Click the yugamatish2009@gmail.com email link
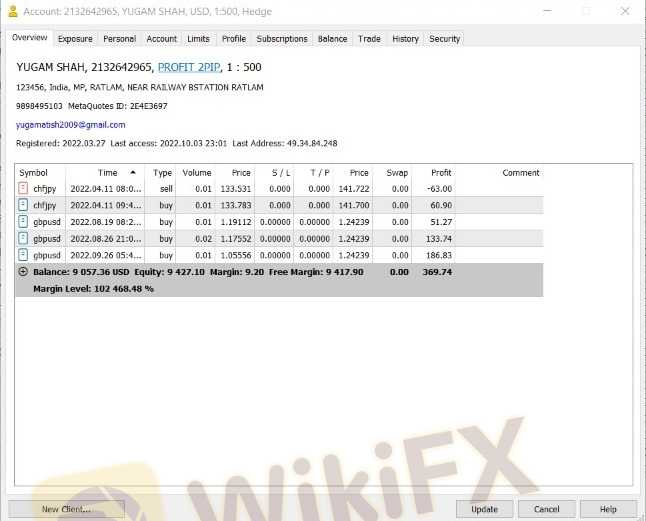 point(70,125)
